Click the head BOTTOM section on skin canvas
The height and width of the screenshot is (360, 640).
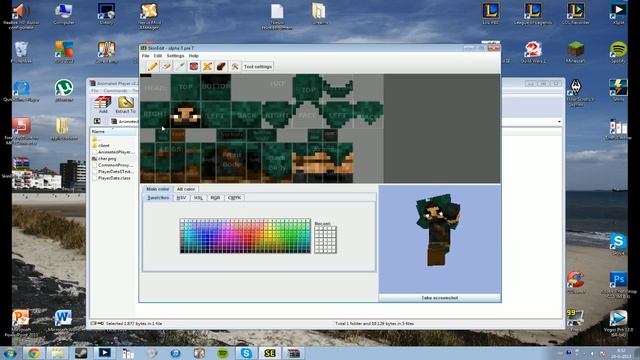[x=216, y=87]
